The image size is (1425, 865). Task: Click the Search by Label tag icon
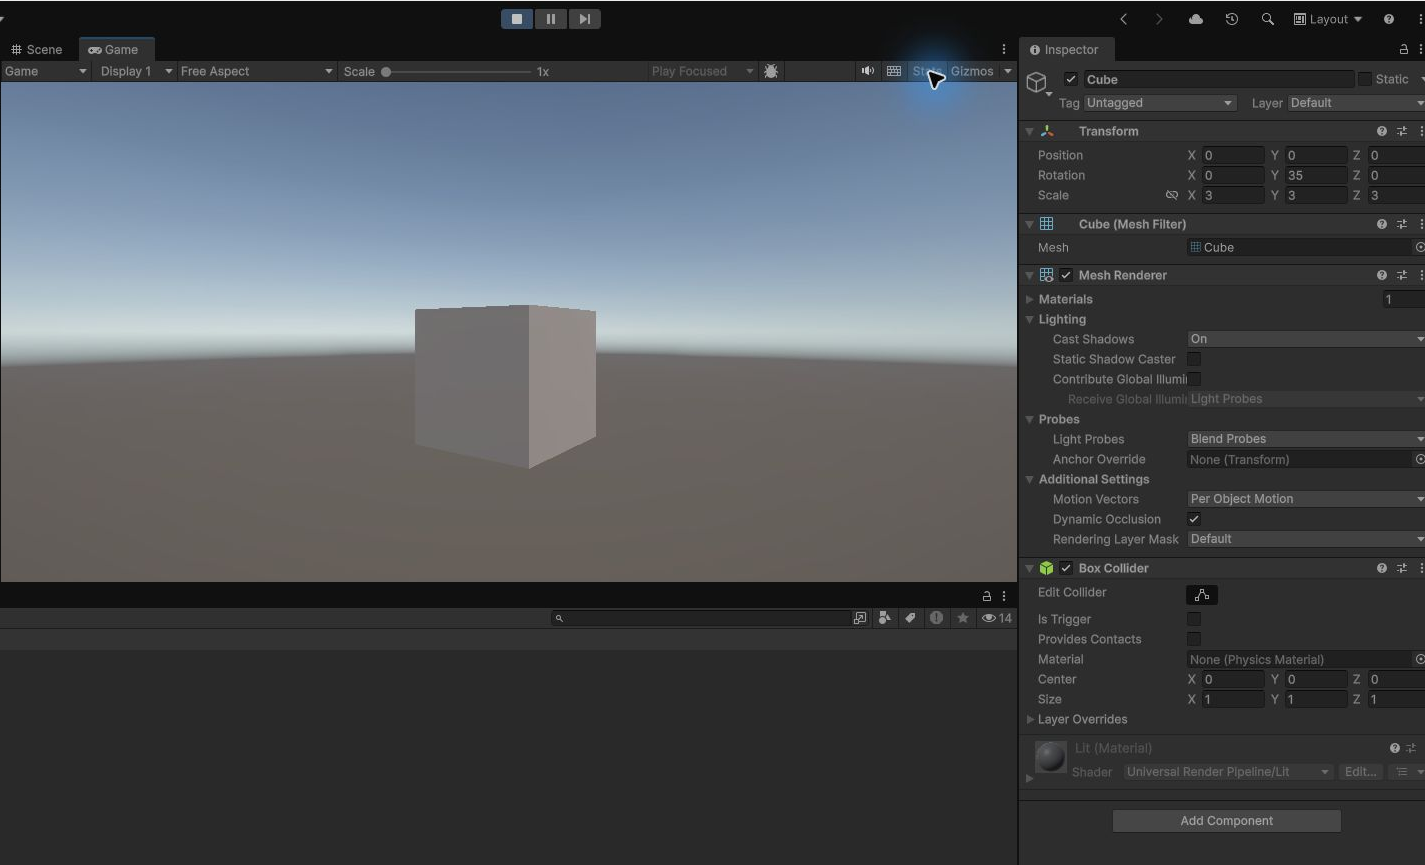pyautogui.click(x=910, y=618)
